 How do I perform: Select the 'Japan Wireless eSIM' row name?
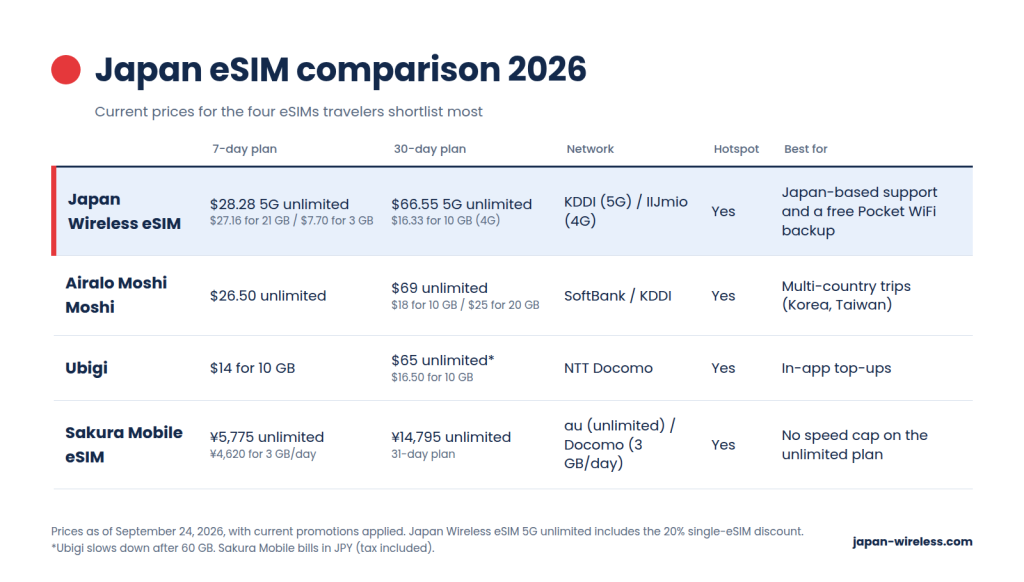tap(124, 211)
